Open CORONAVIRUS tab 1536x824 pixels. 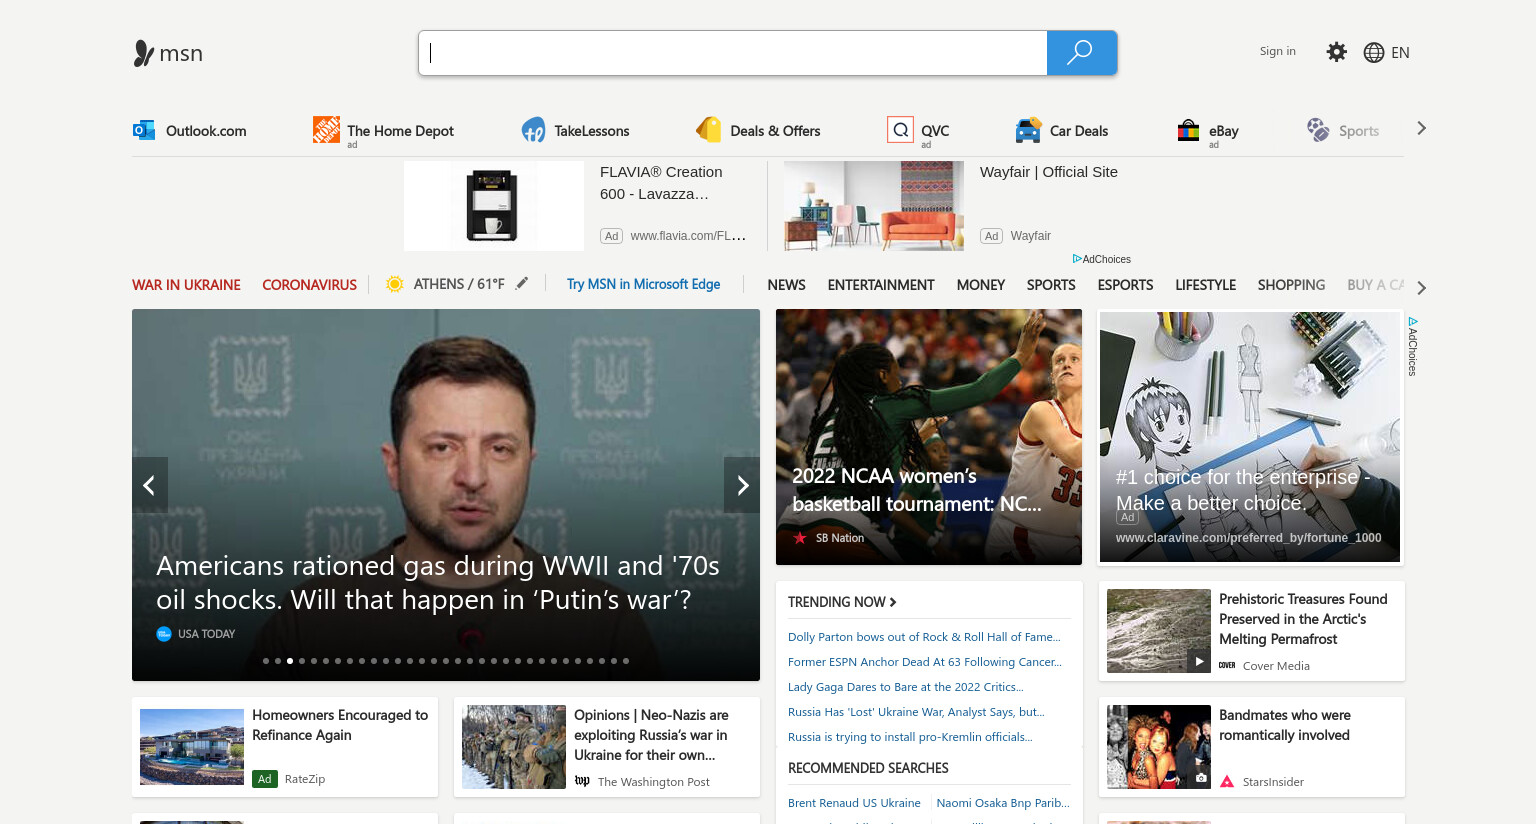[309, 285]
